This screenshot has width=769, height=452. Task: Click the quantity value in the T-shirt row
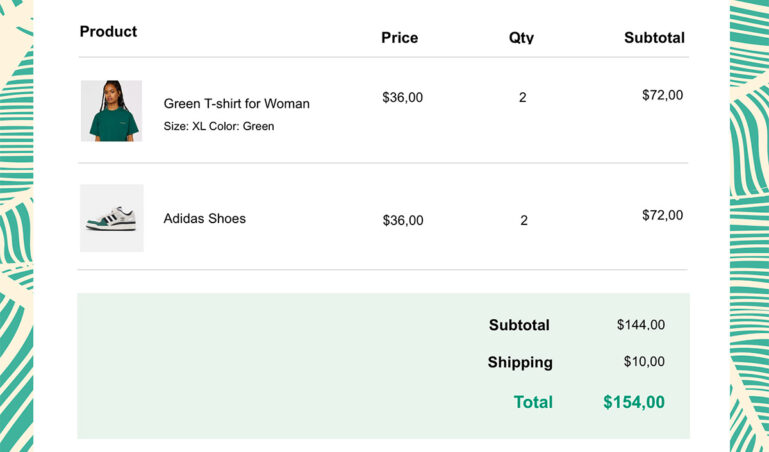point(523,97)
